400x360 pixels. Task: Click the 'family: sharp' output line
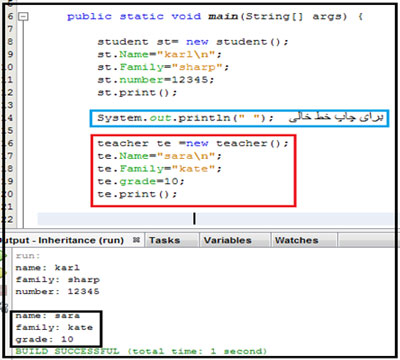pos(57,280)
